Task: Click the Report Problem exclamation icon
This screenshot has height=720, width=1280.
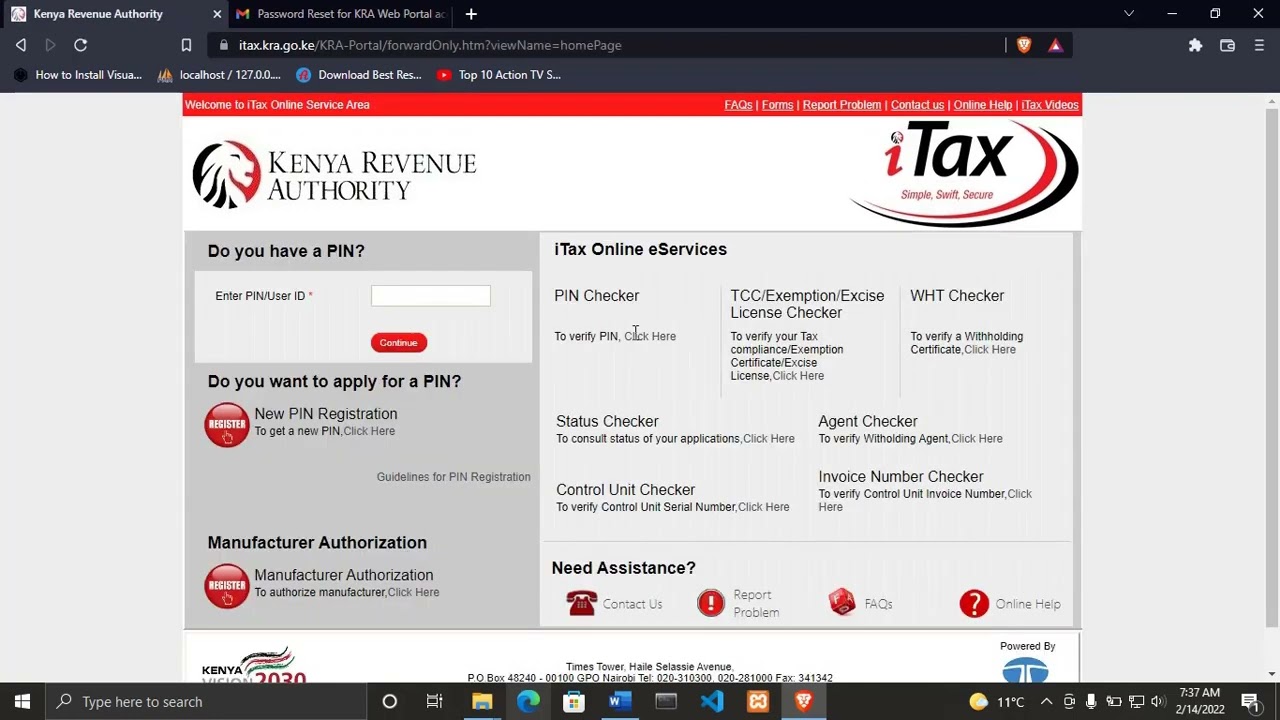Action: tap(711, 603)
